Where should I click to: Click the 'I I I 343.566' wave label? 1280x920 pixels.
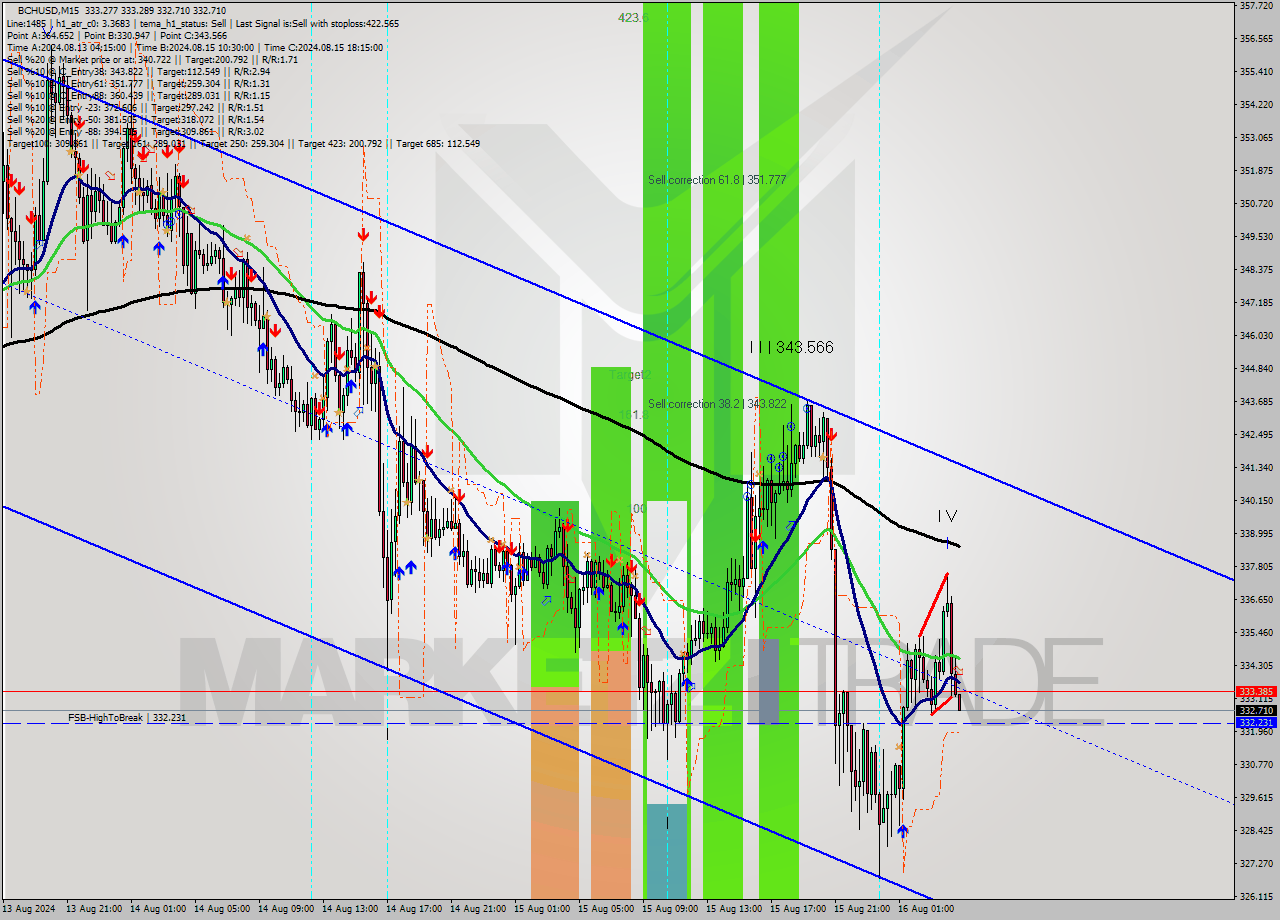pyautogui.click(x=791, y=347)
